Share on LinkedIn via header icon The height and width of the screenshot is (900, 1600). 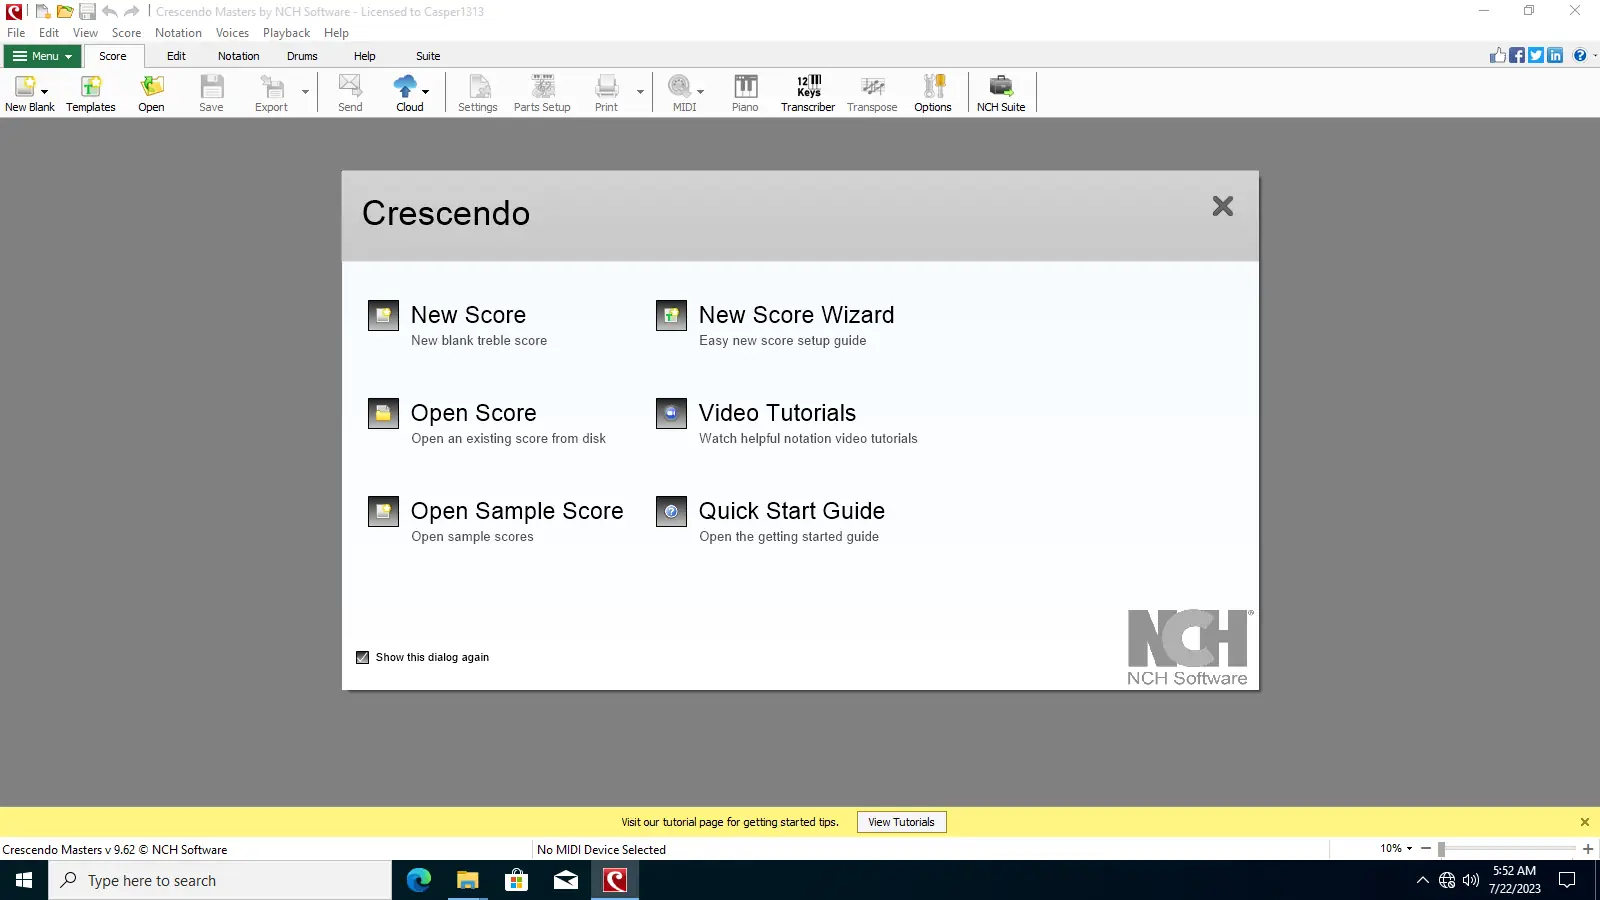(x=1555, y=56)
